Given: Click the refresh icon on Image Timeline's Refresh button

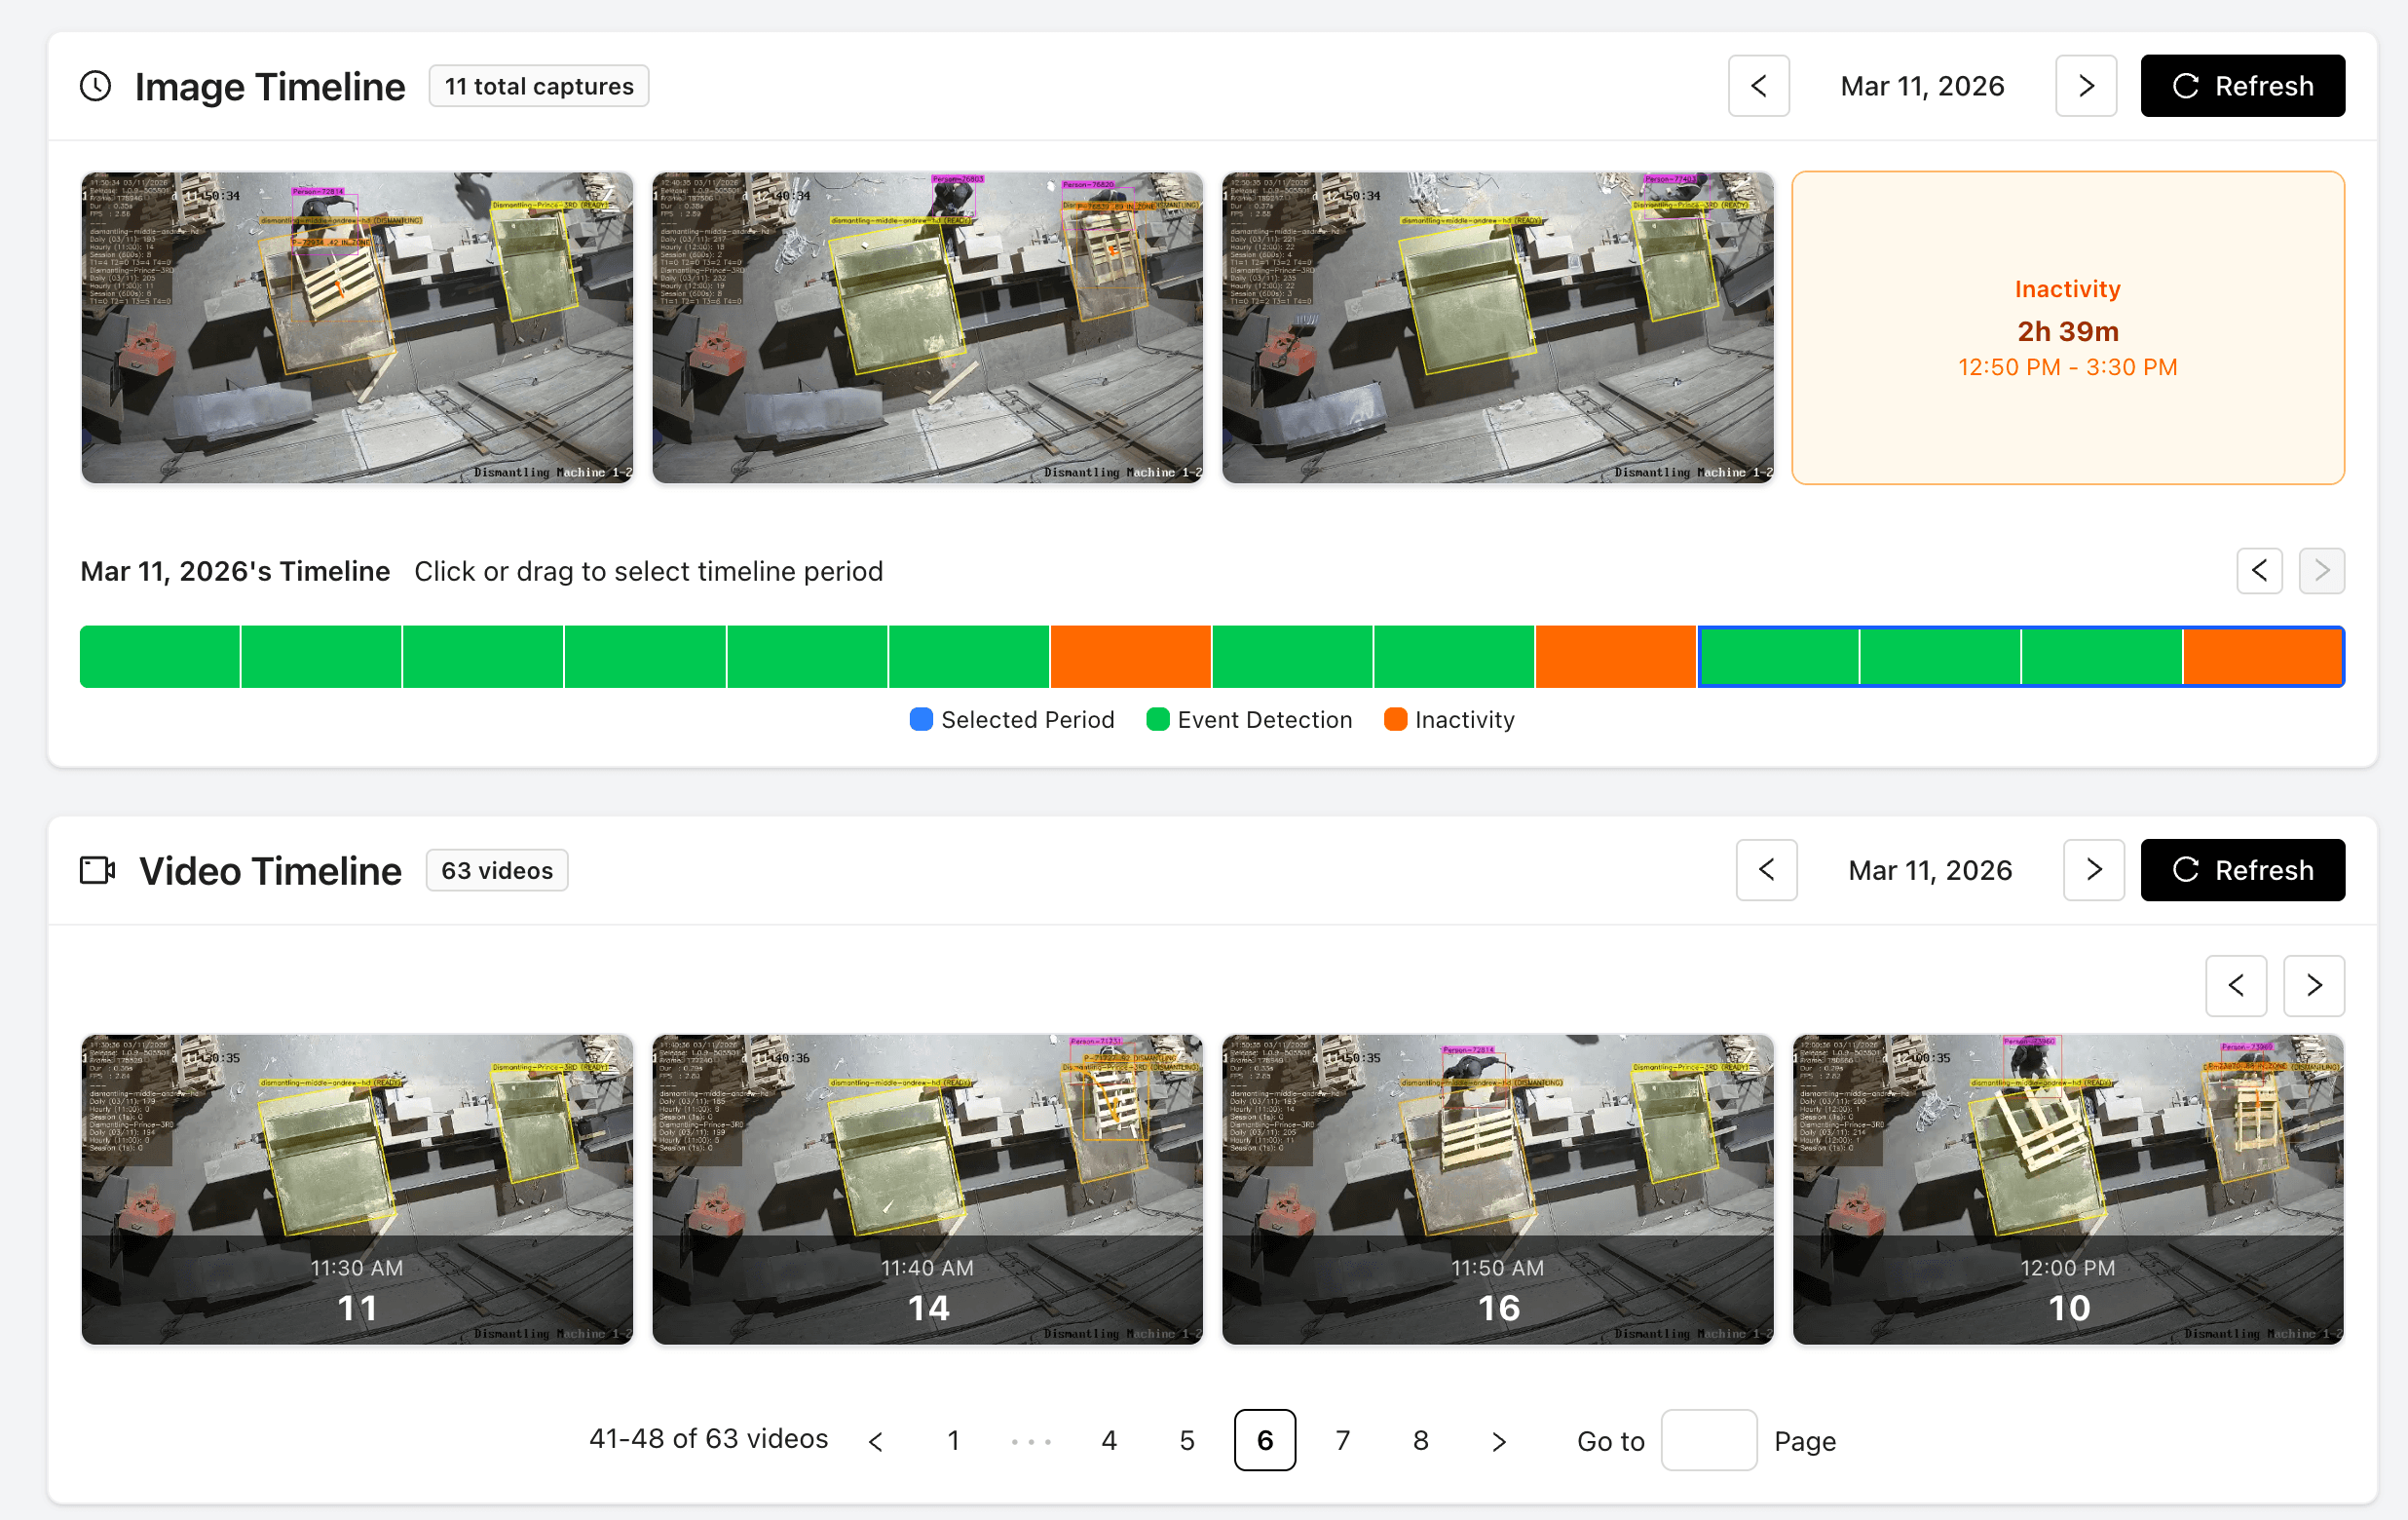Looking at the screenshot, I should click(2186, 86).
